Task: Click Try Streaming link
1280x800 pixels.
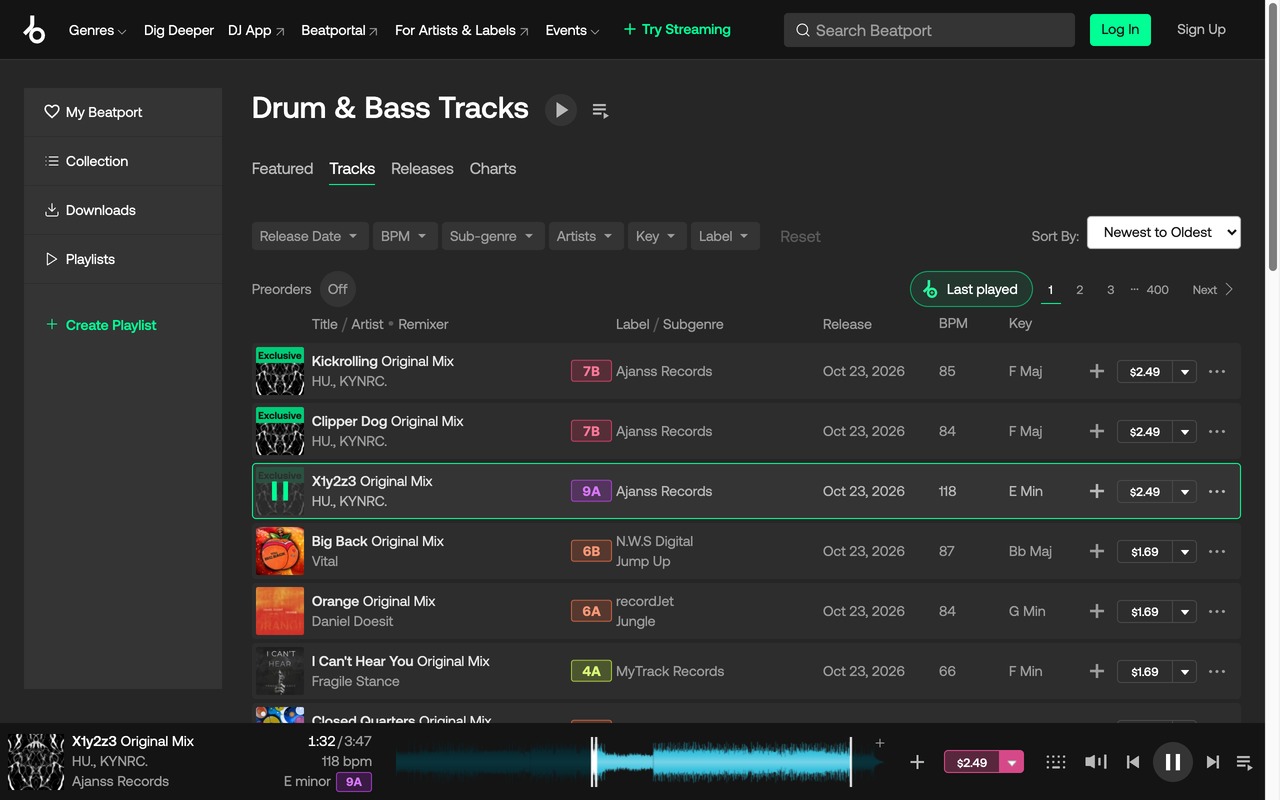Action: [x=677, y=30]
